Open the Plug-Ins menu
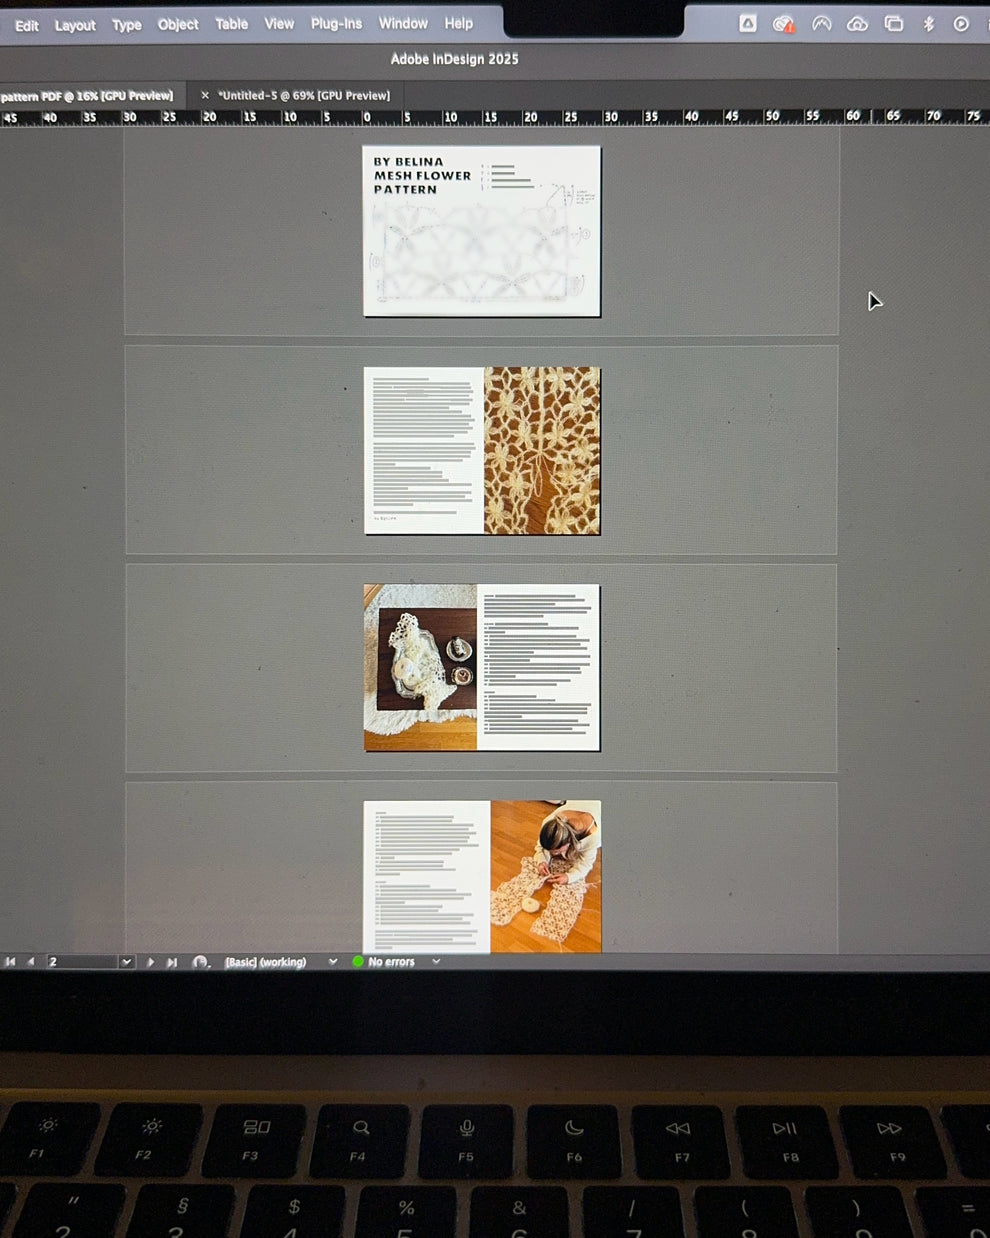This screenshot has width=990, height=1238. click(x=336, y=24)
